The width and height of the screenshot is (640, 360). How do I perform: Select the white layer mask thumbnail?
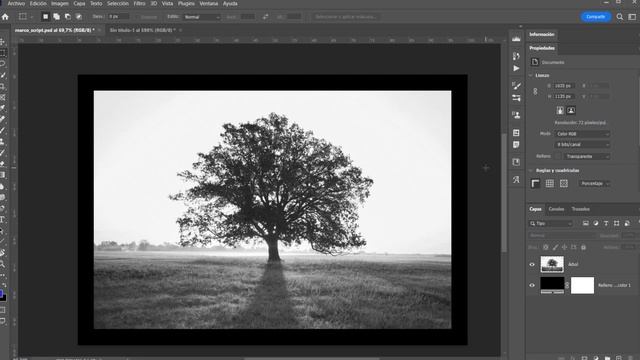[x=582, y=285]
